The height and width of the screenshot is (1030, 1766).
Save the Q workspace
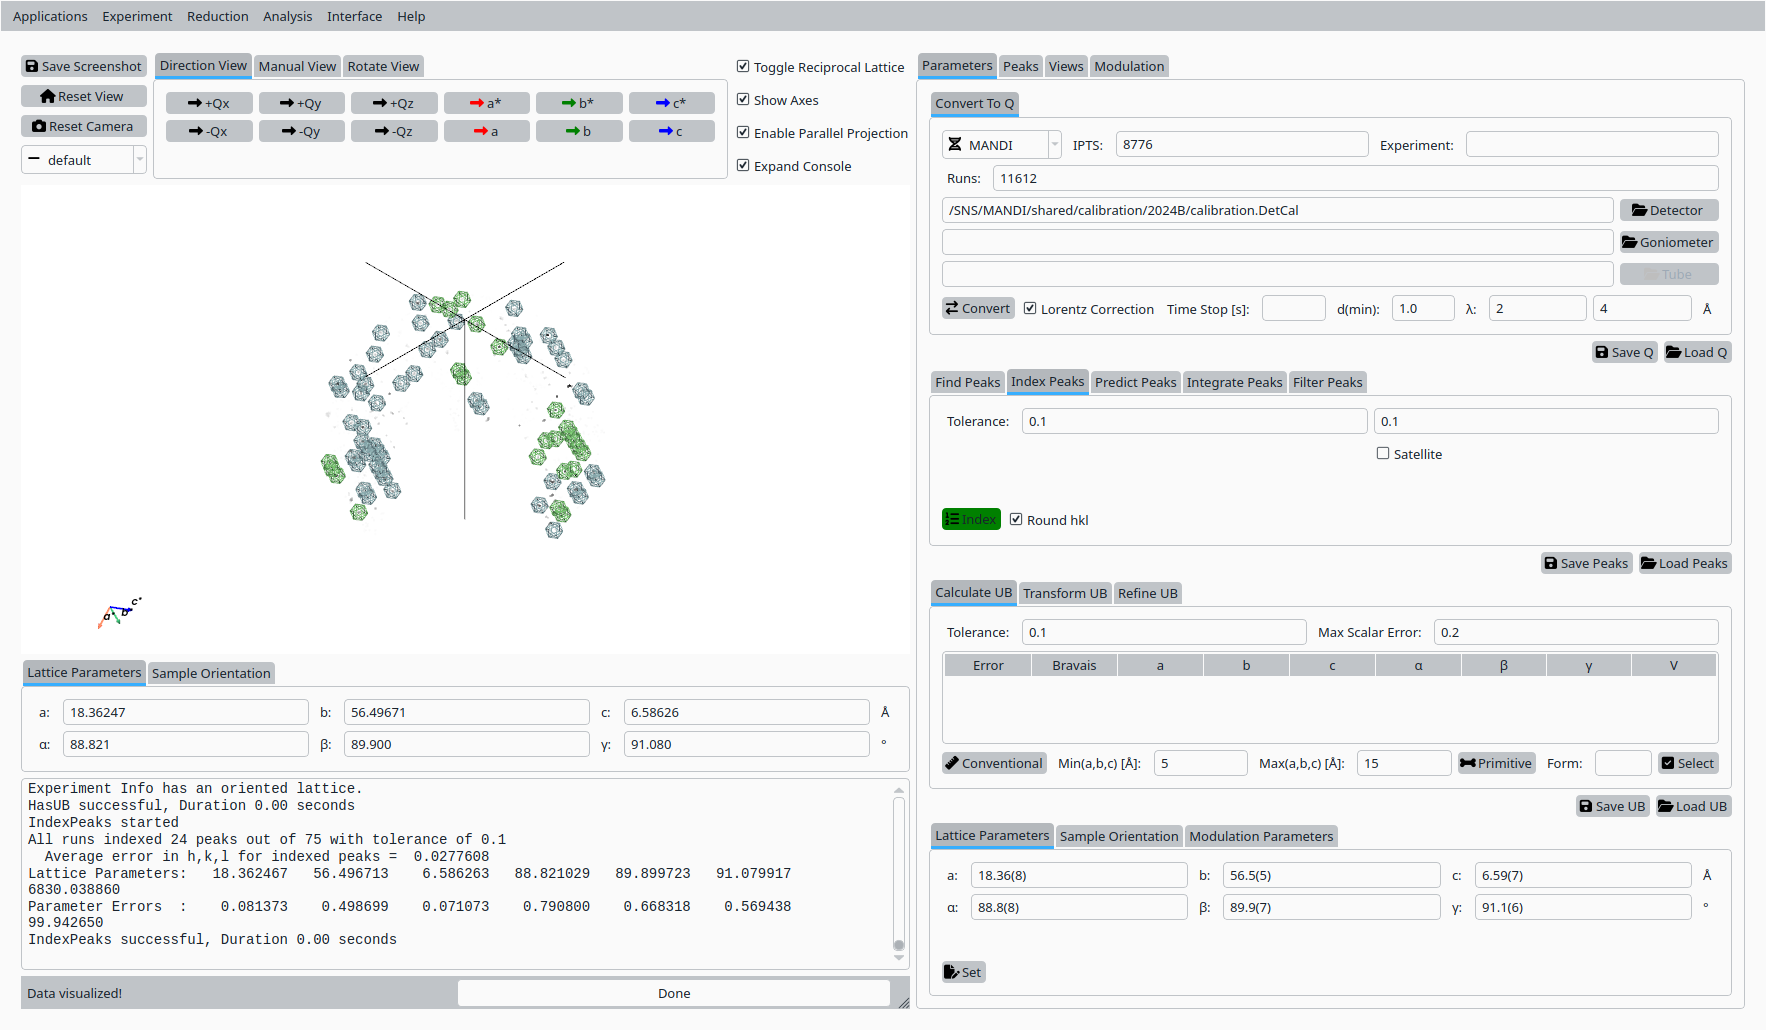coord(1624,352)
